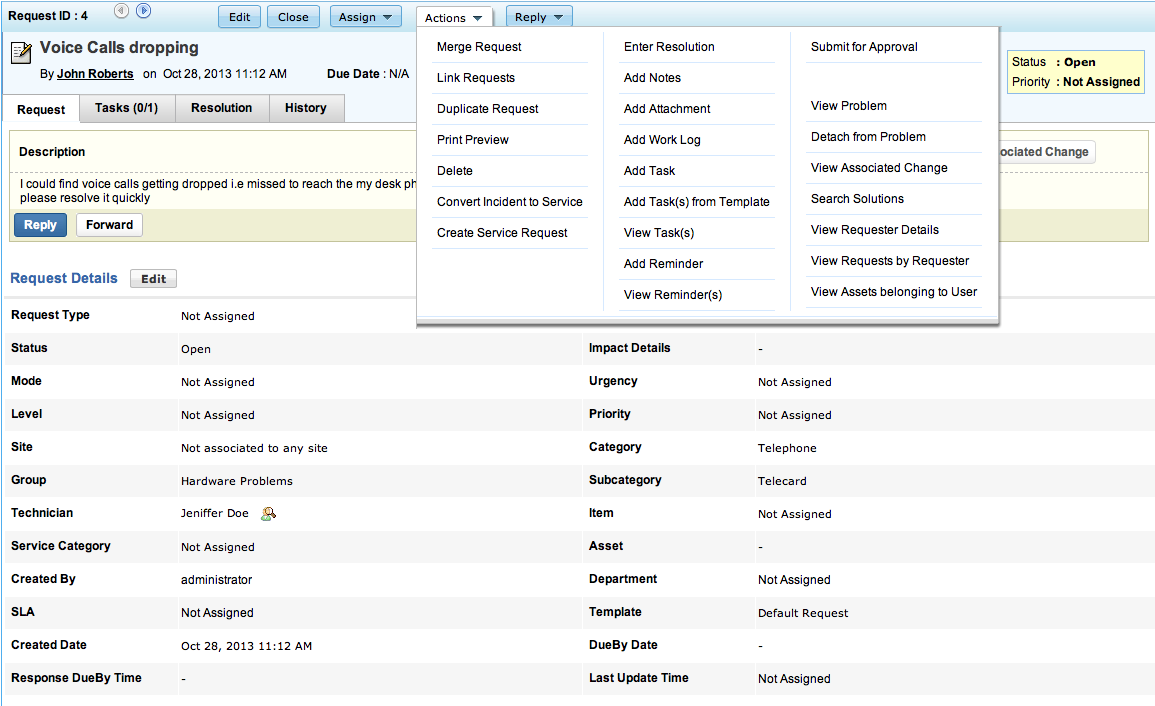This screenshot has height=706, width=1155.
Task: Choose Convert Incident to Service
Action: click(x=510, y=201)
